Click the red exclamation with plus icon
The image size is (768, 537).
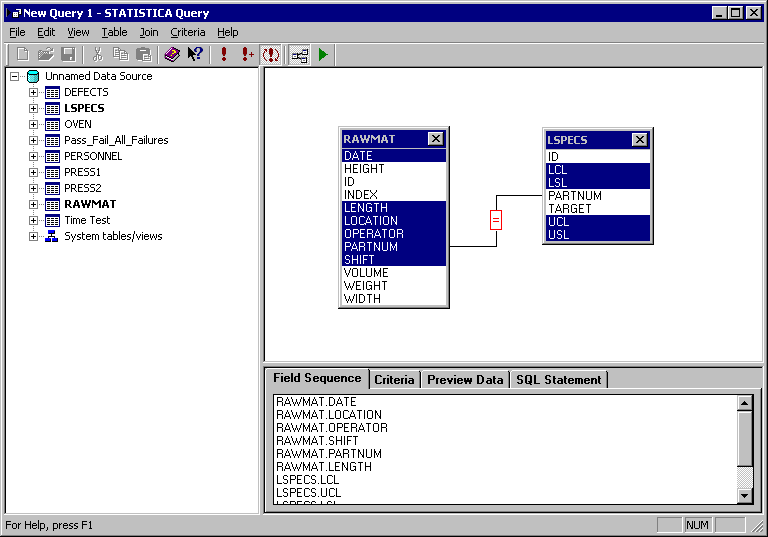pos(247,55)
